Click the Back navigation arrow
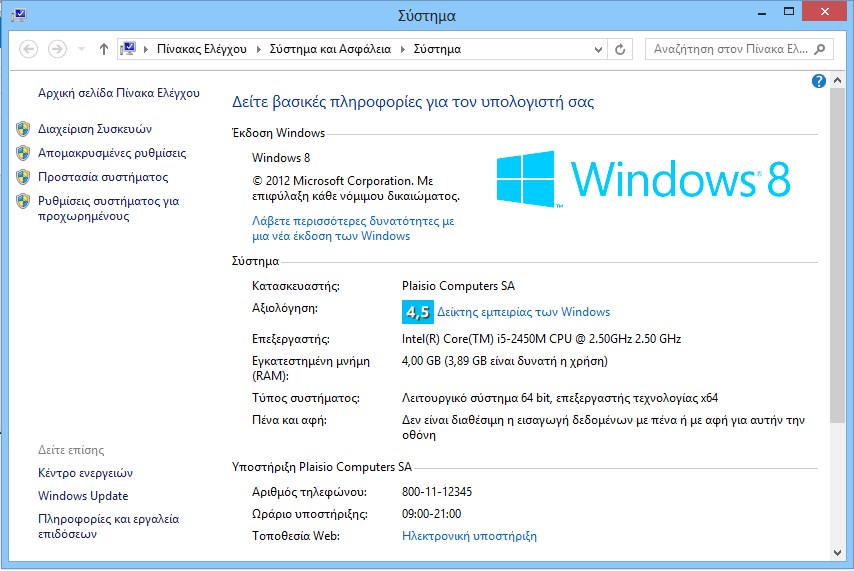This screenshot has height=571, width=854. (x=28, y=49)
